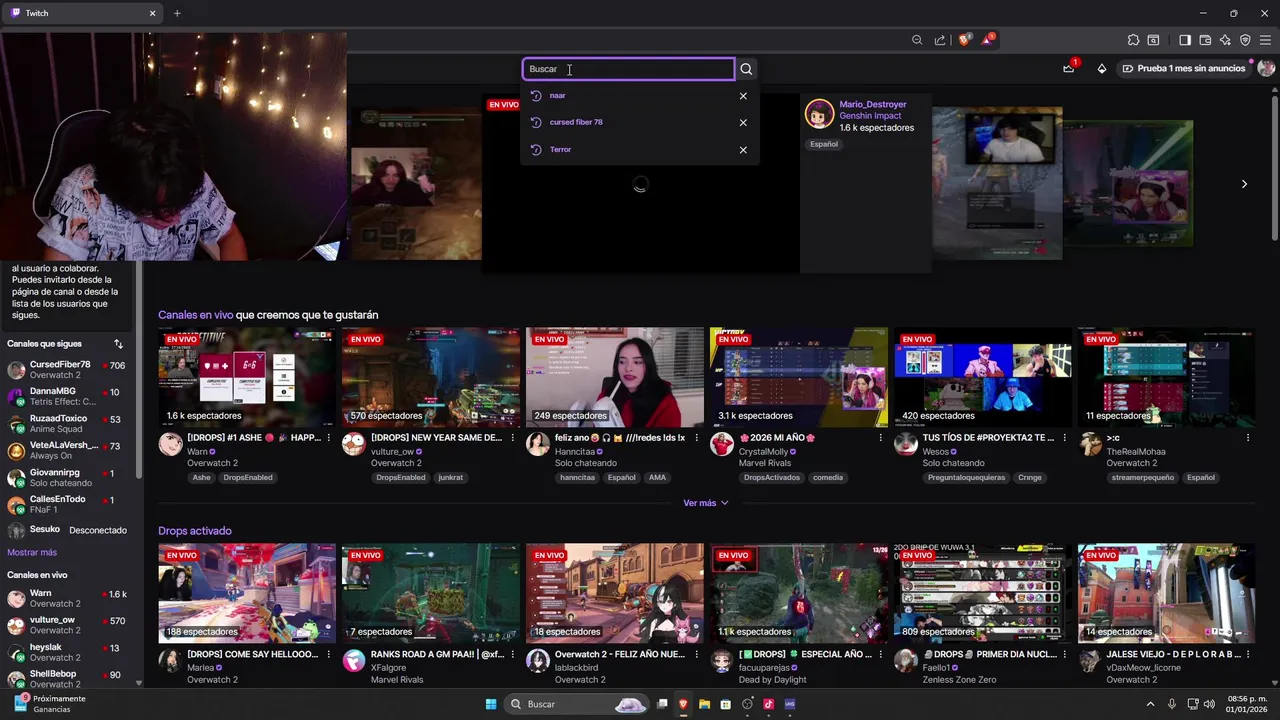Open Warn stream thumbnail with 1.6 k viewers
The image size is (1280, 720).
point(247,377)
